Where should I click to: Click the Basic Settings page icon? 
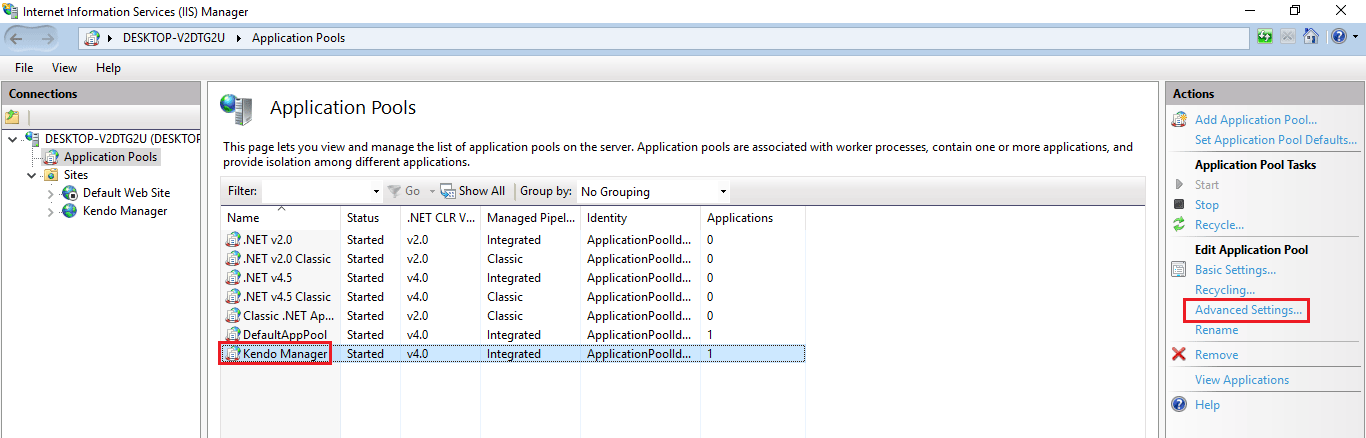pyautogui.click(x=1179, y=270)
